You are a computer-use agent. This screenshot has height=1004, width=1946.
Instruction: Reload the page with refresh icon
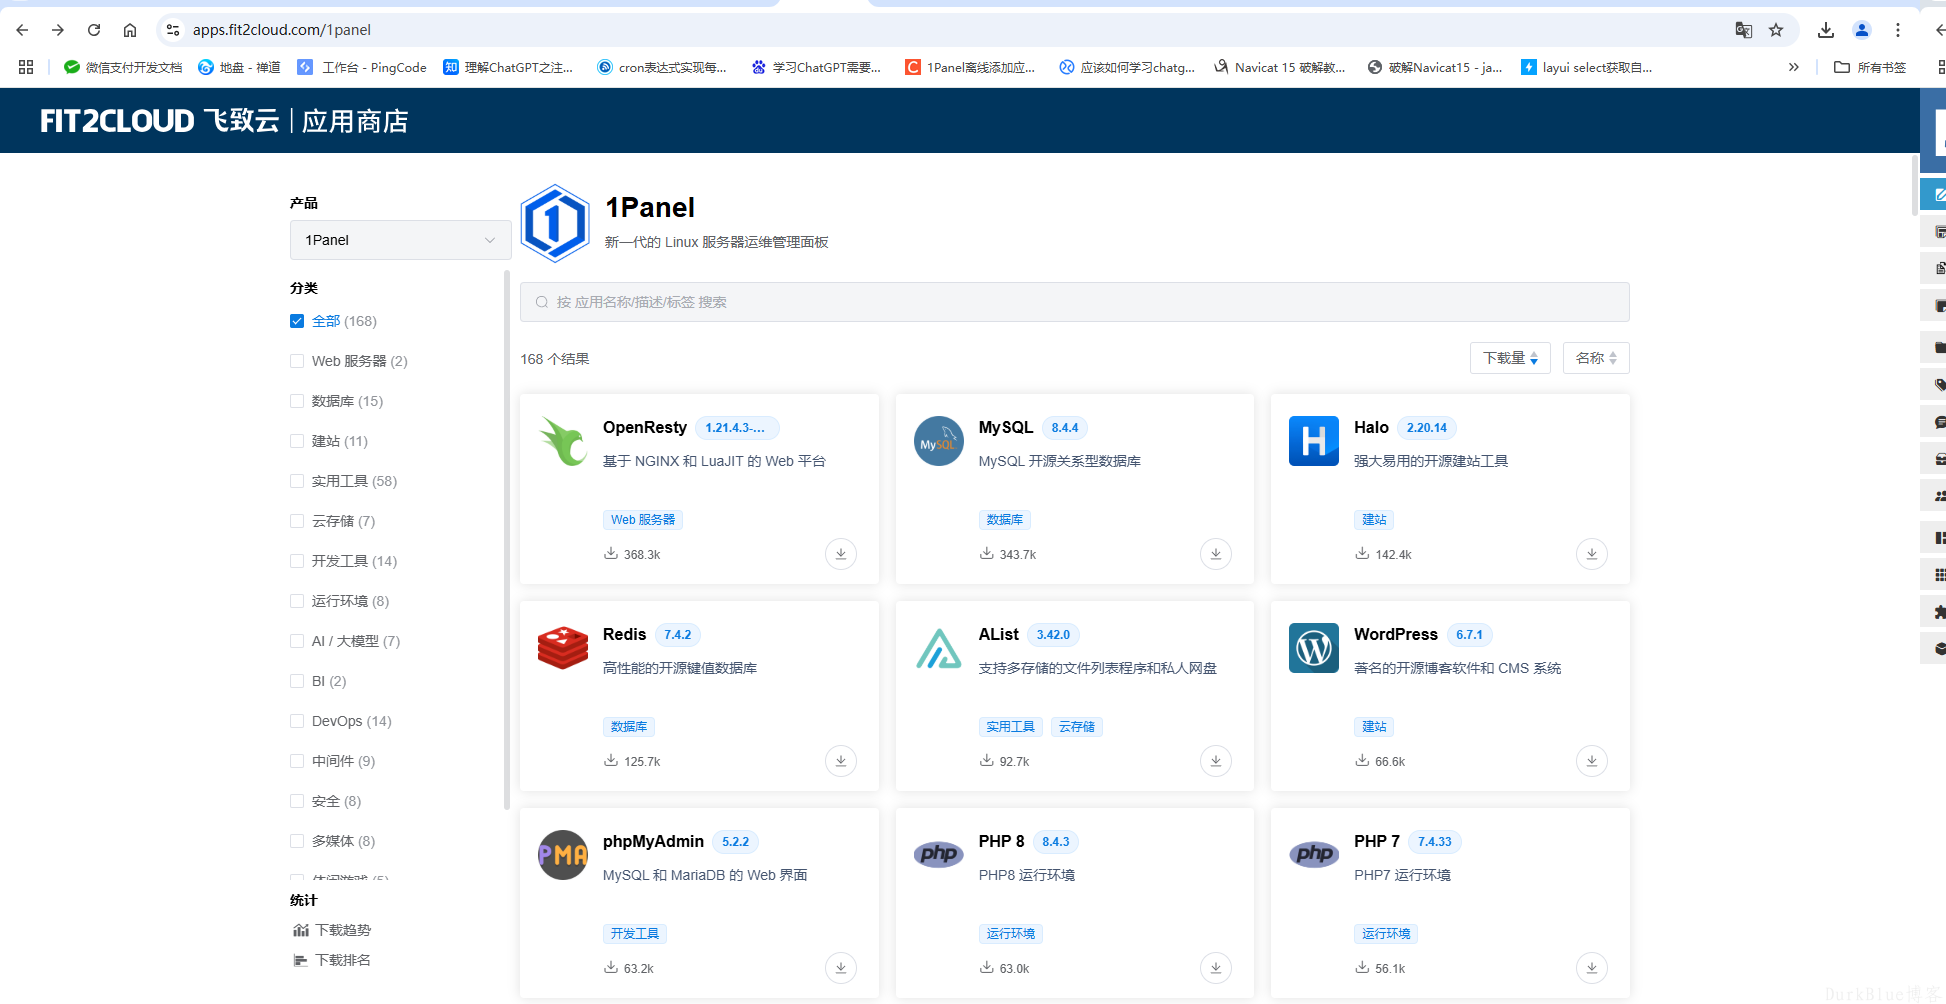pyautogui.click(x=94, y=30)
